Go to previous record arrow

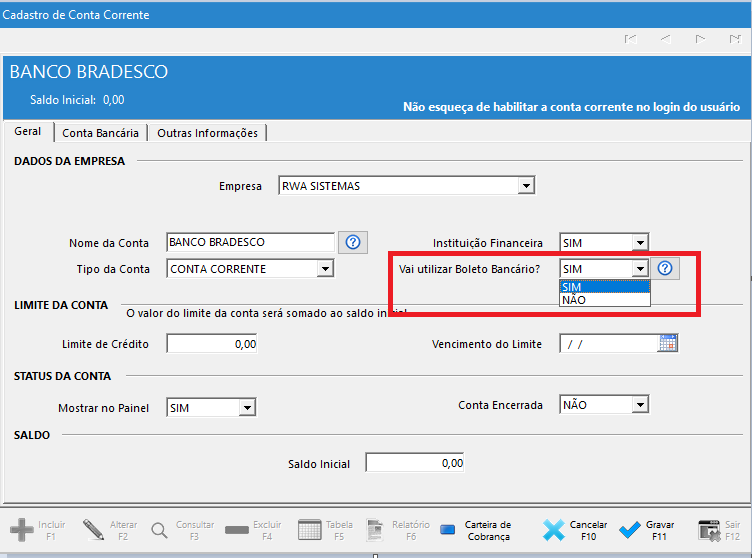pos(666,39)
